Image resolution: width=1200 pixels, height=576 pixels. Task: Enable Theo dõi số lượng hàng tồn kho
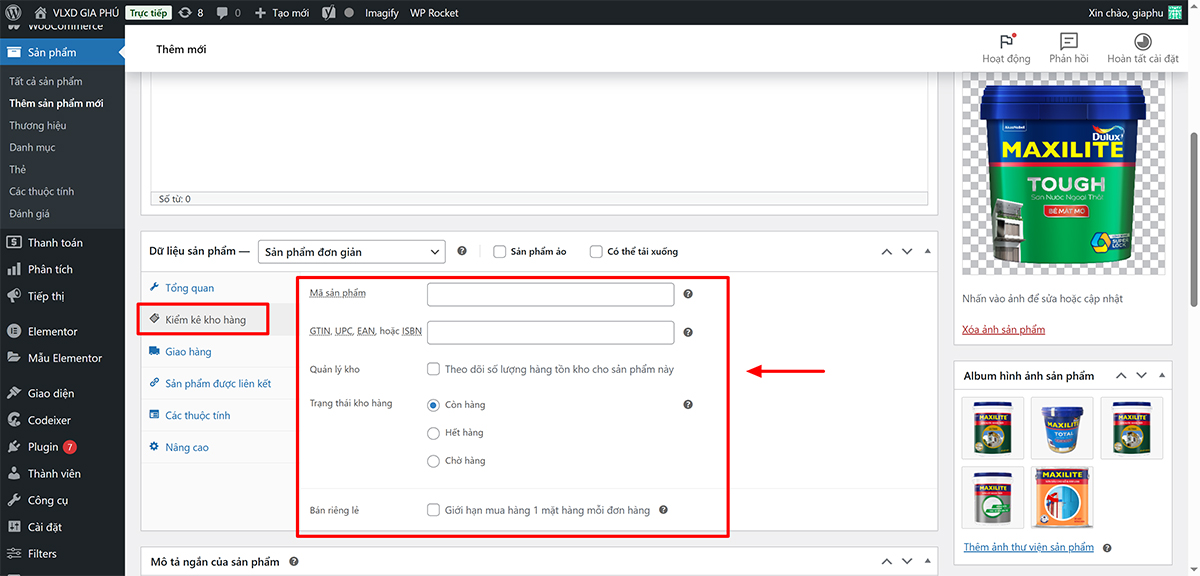pos(434,369)
